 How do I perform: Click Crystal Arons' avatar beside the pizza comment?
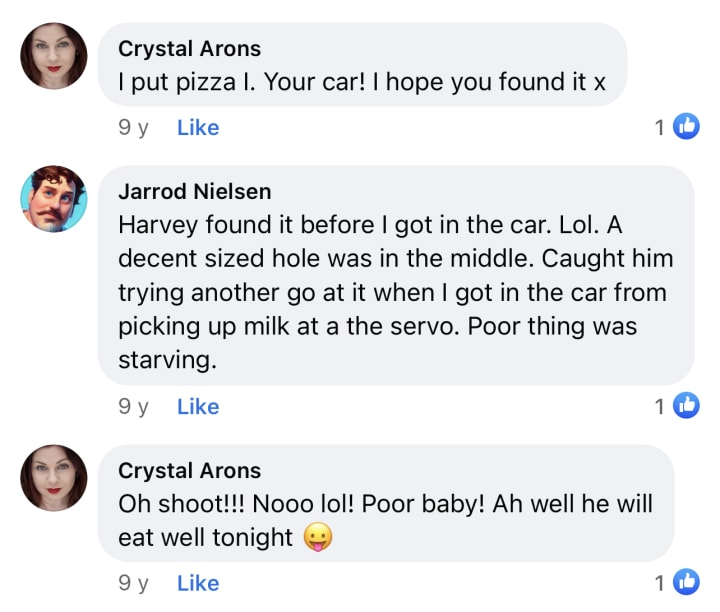coord(54,56)
